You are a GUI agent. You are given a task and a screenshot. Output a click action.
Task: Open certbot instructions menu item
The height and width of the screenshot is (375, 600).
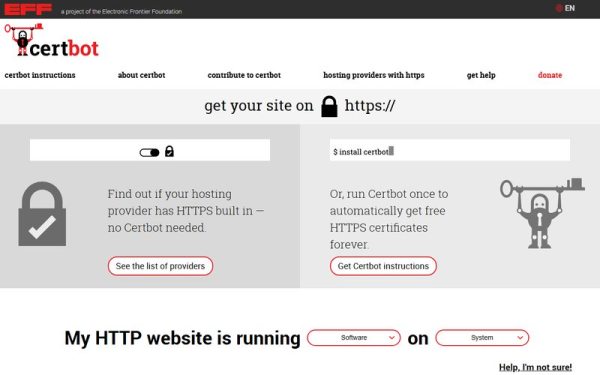click(x=40, y=75)
